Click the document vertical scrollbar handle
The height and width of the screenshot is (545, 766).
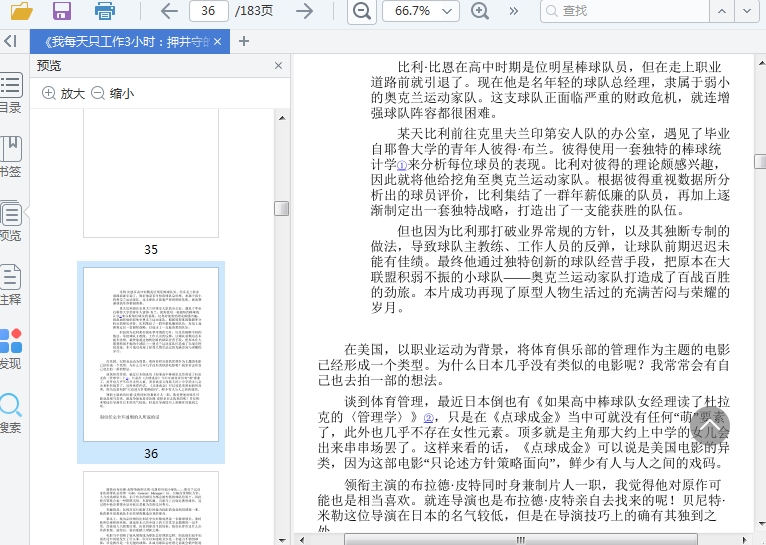[x=761, y=162]
